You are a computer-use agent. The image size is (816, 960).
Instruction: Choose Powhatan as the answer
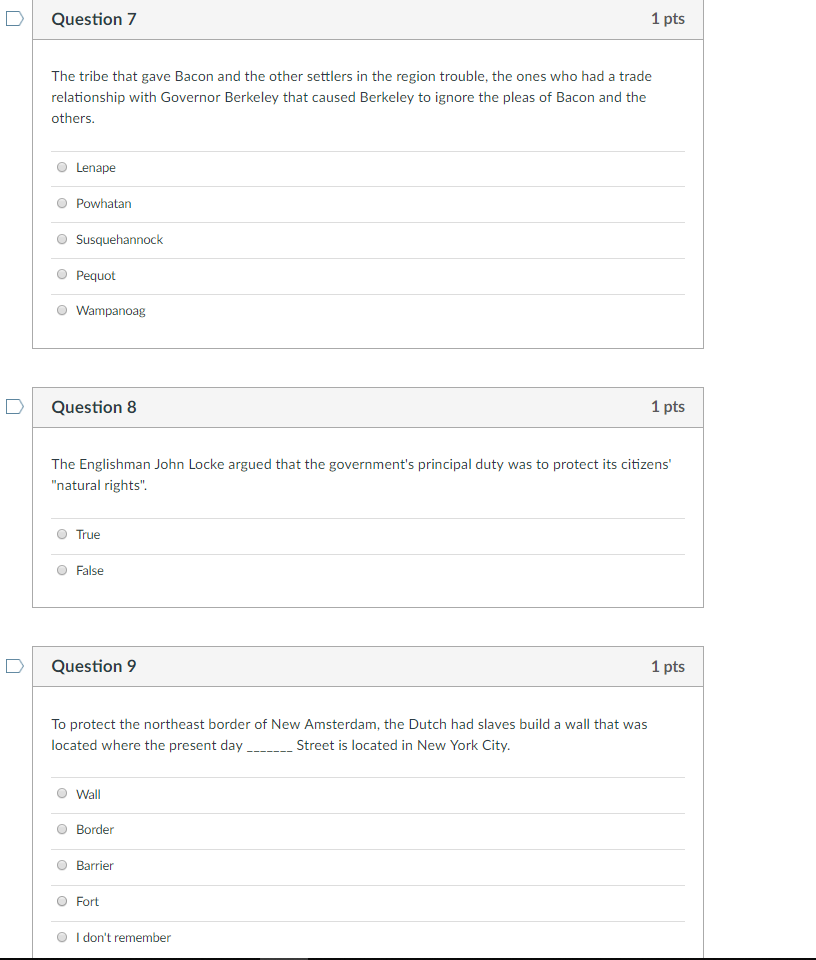click(62, 203)
